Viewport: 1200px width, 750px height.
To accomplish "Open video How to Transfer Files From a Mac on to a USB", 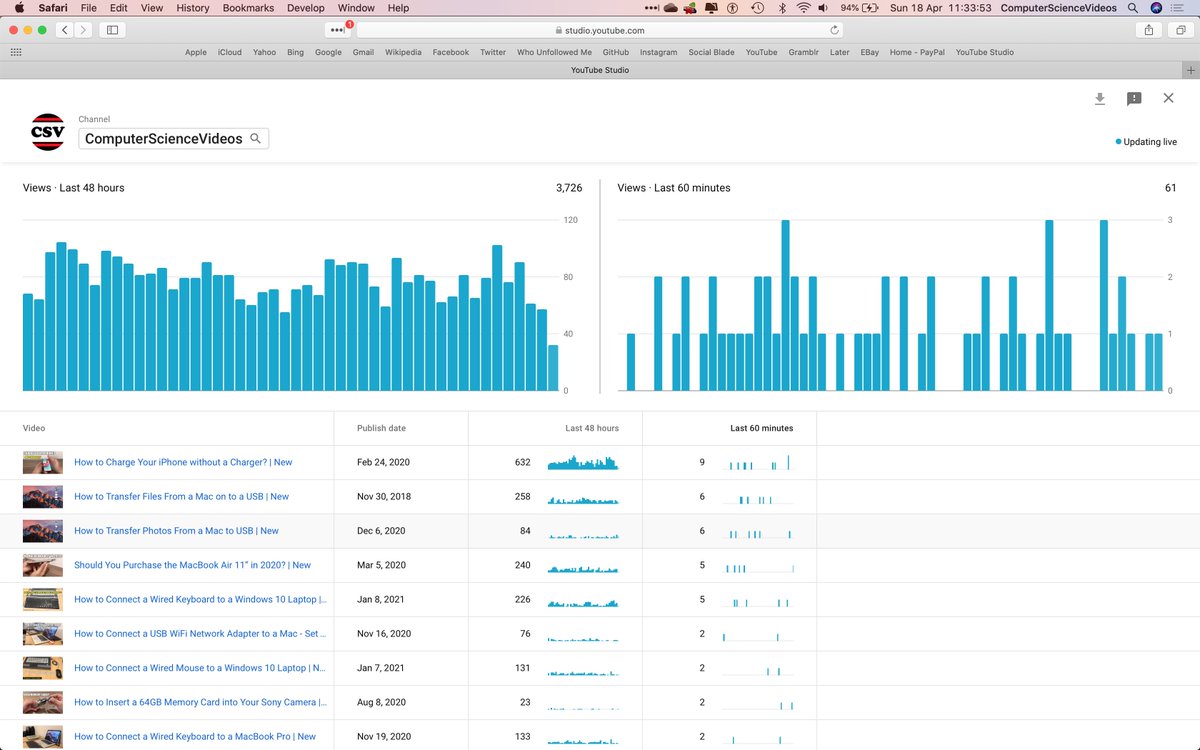I will pyautogui.click(x=181, y=497).
